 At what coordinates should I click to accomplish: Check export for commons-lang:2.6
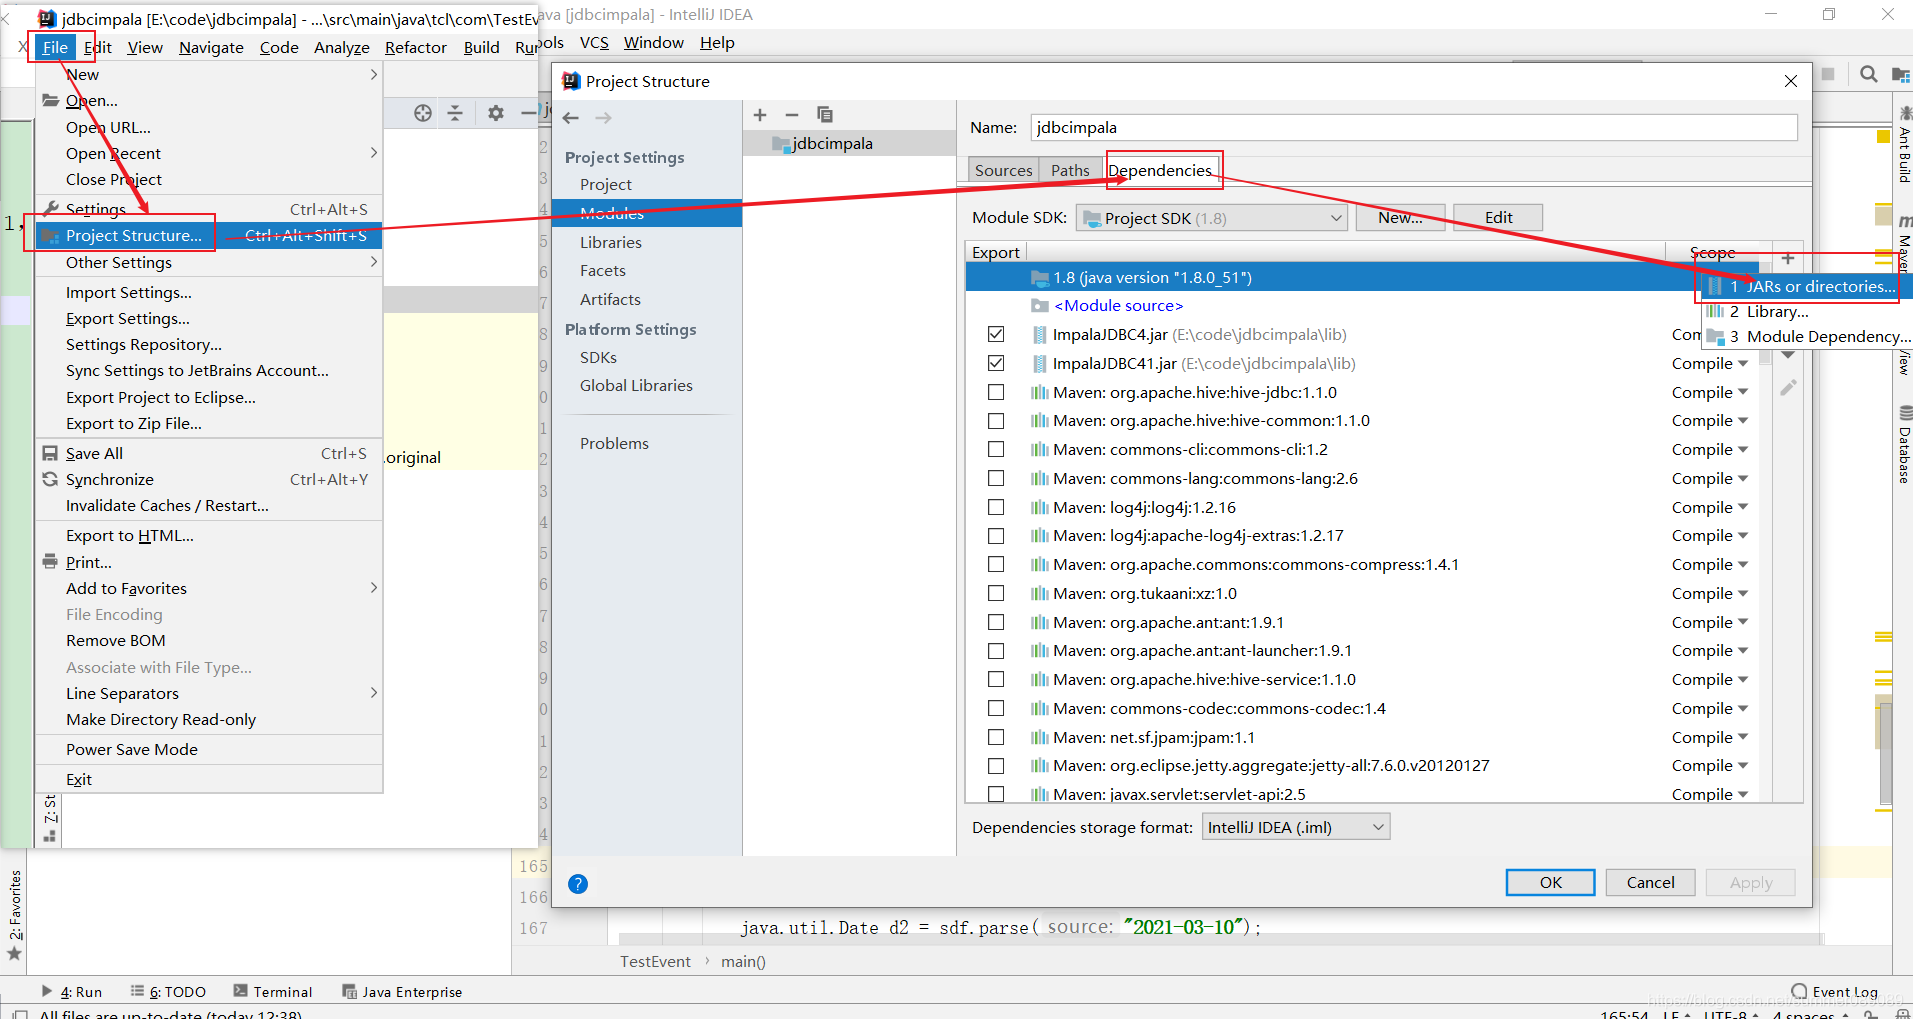pyautogui.click(x=996, y=478)
